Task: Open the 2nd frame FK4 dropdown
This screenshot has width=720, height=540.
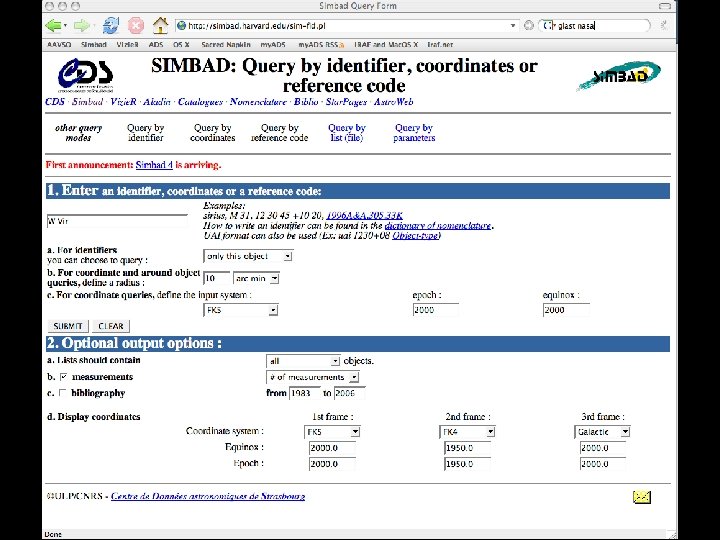Action: 467,432
